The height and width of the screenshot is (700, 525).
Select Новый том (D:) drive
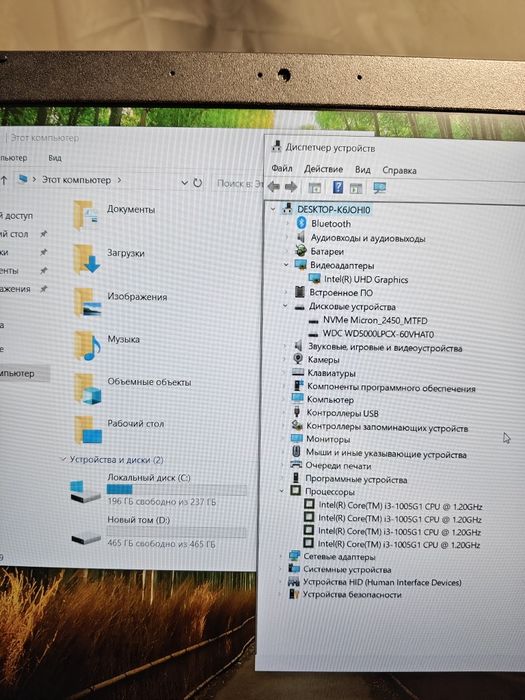(138, 520)
